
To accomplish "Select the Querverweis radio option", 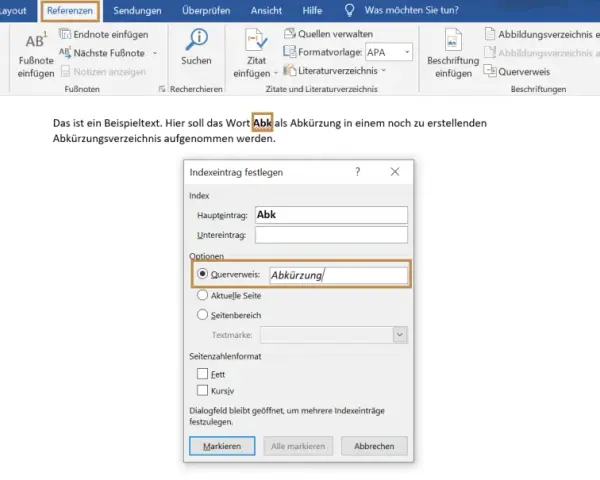I will (x=202, y=274).
